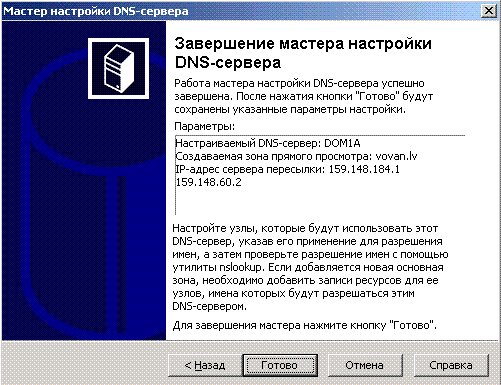Click the word nslookup in the description
This screenshot has width=501, height=385.
[x=241, y=267]
